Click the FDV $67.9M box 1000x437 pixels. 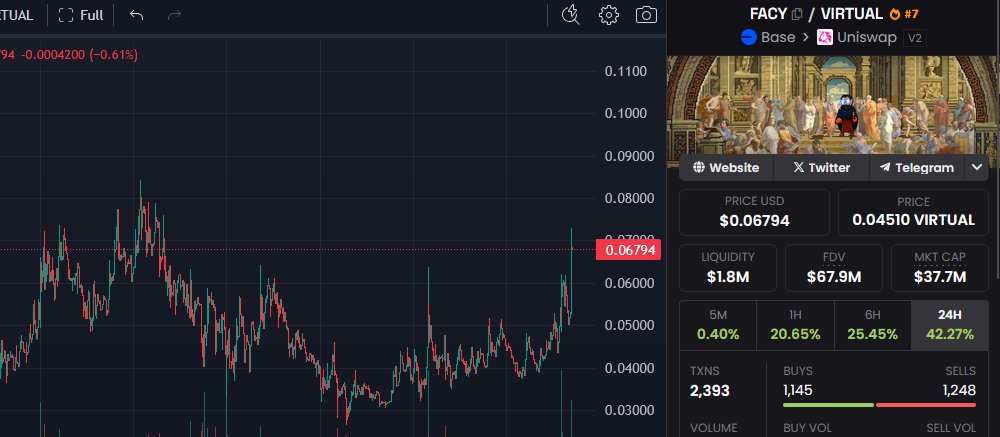[834, 268]
